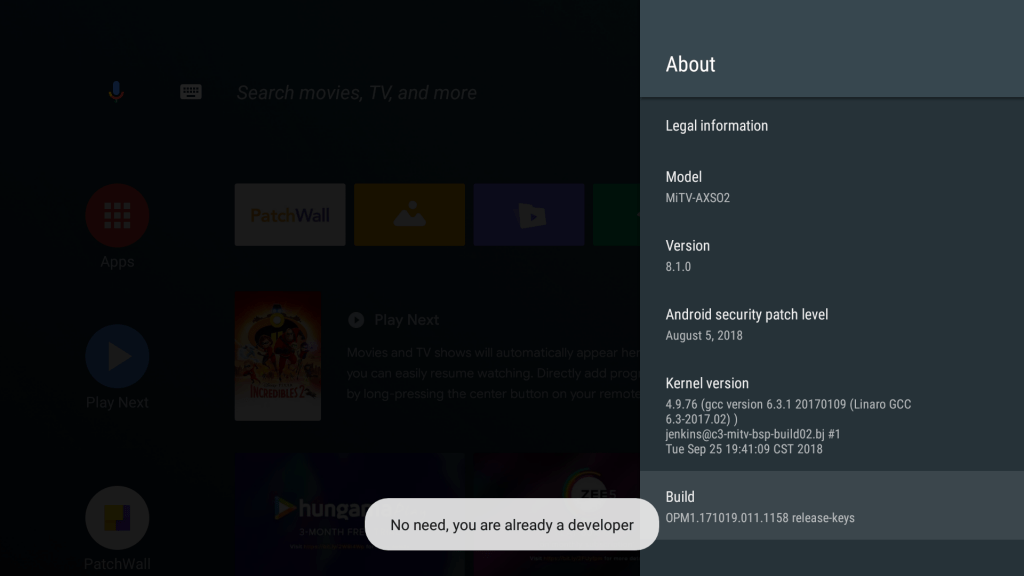Open the purple video player app tile
Image resolution: width=1024 pixels, height=576 pixels.
coord(529,215)
